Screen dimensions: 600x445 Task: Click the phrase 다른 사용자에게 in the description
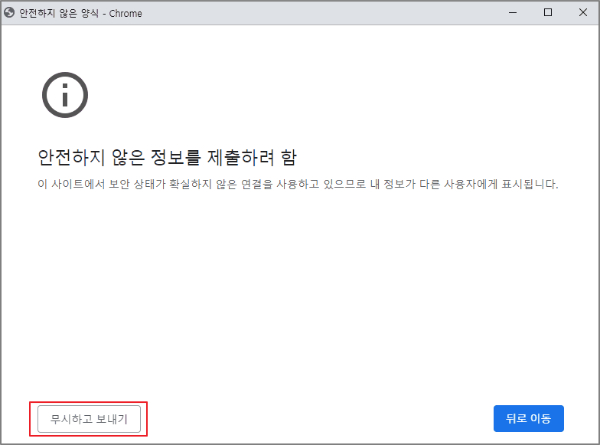click(462, 185)
